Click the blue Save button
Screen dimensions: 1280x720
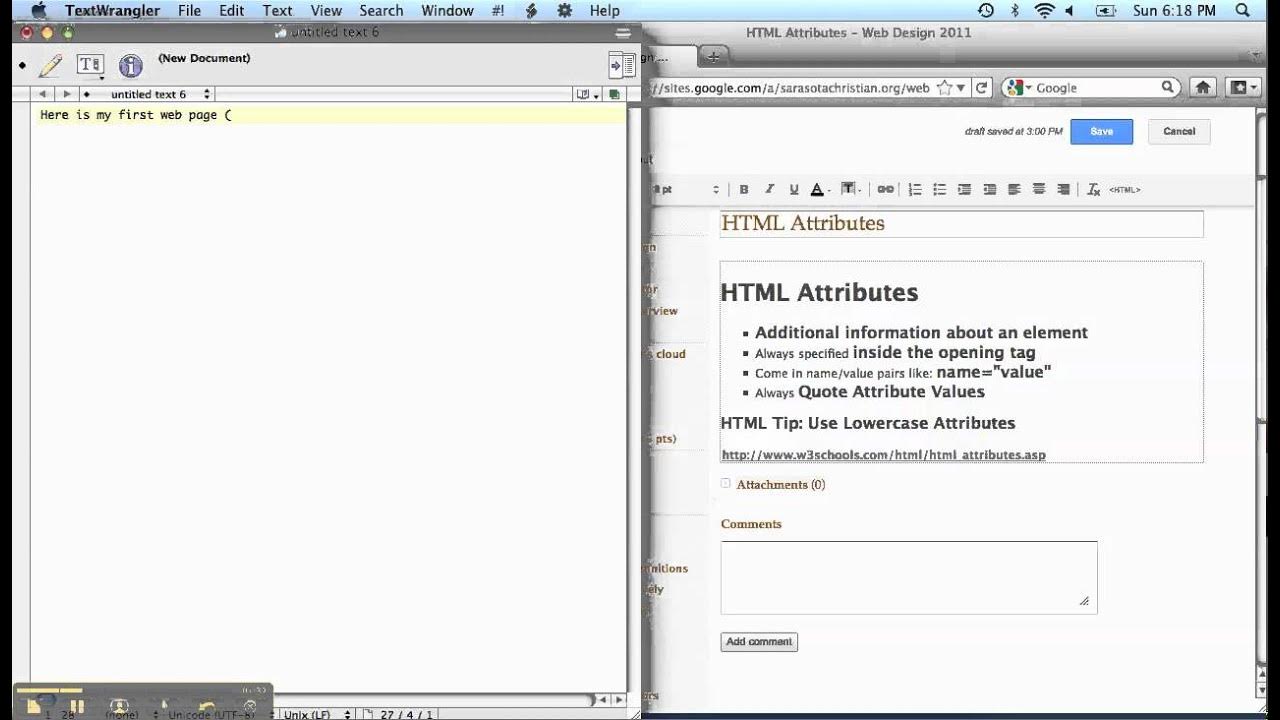coord(1101,131)
